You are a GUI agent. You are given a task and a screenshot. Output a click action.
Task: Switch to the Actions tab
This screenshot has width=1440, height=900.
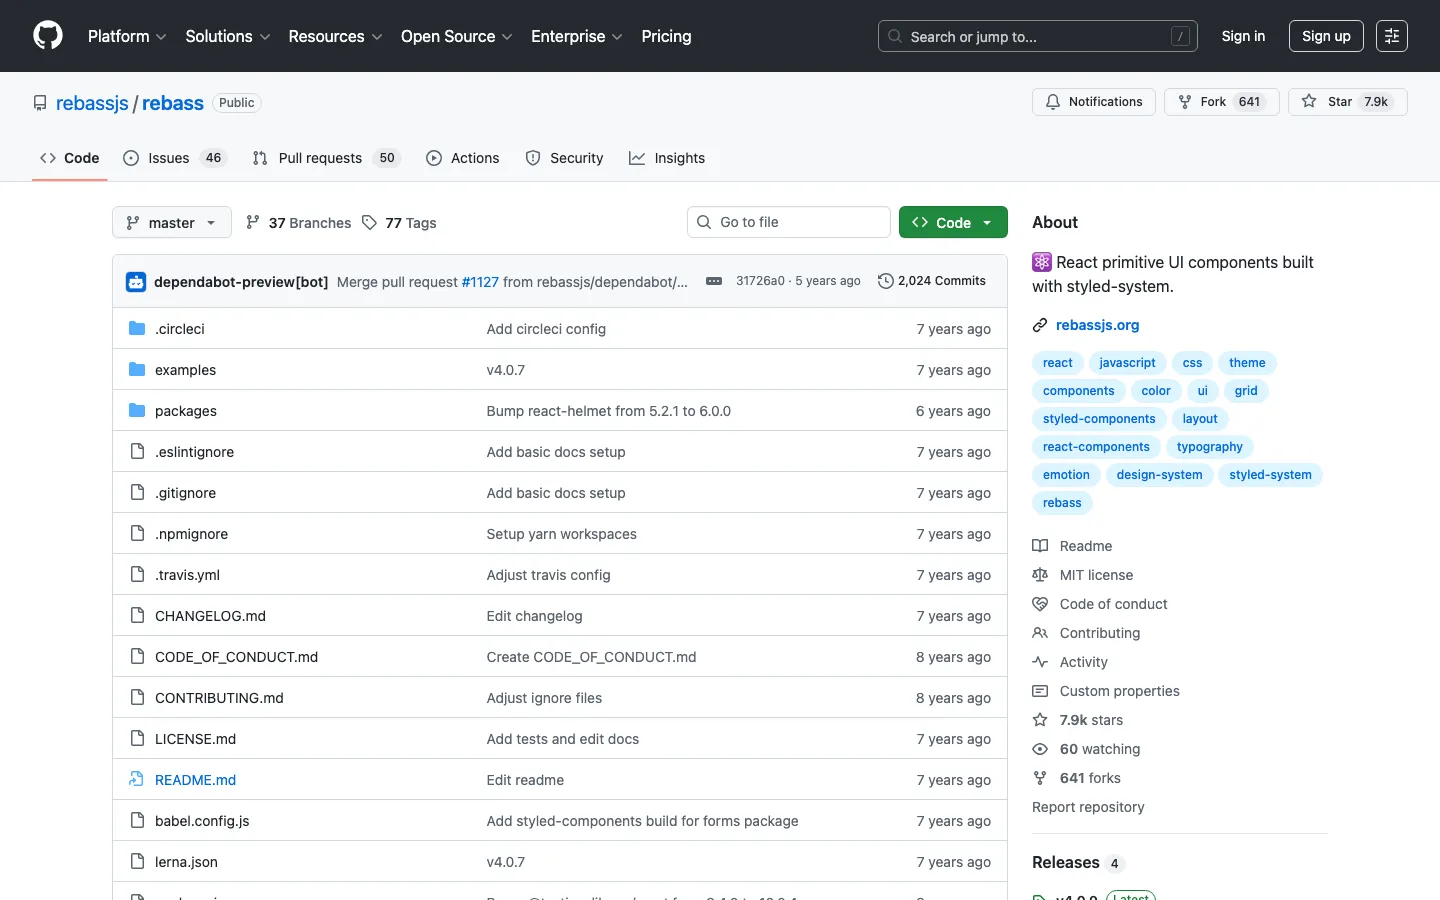tap(463, 158)
